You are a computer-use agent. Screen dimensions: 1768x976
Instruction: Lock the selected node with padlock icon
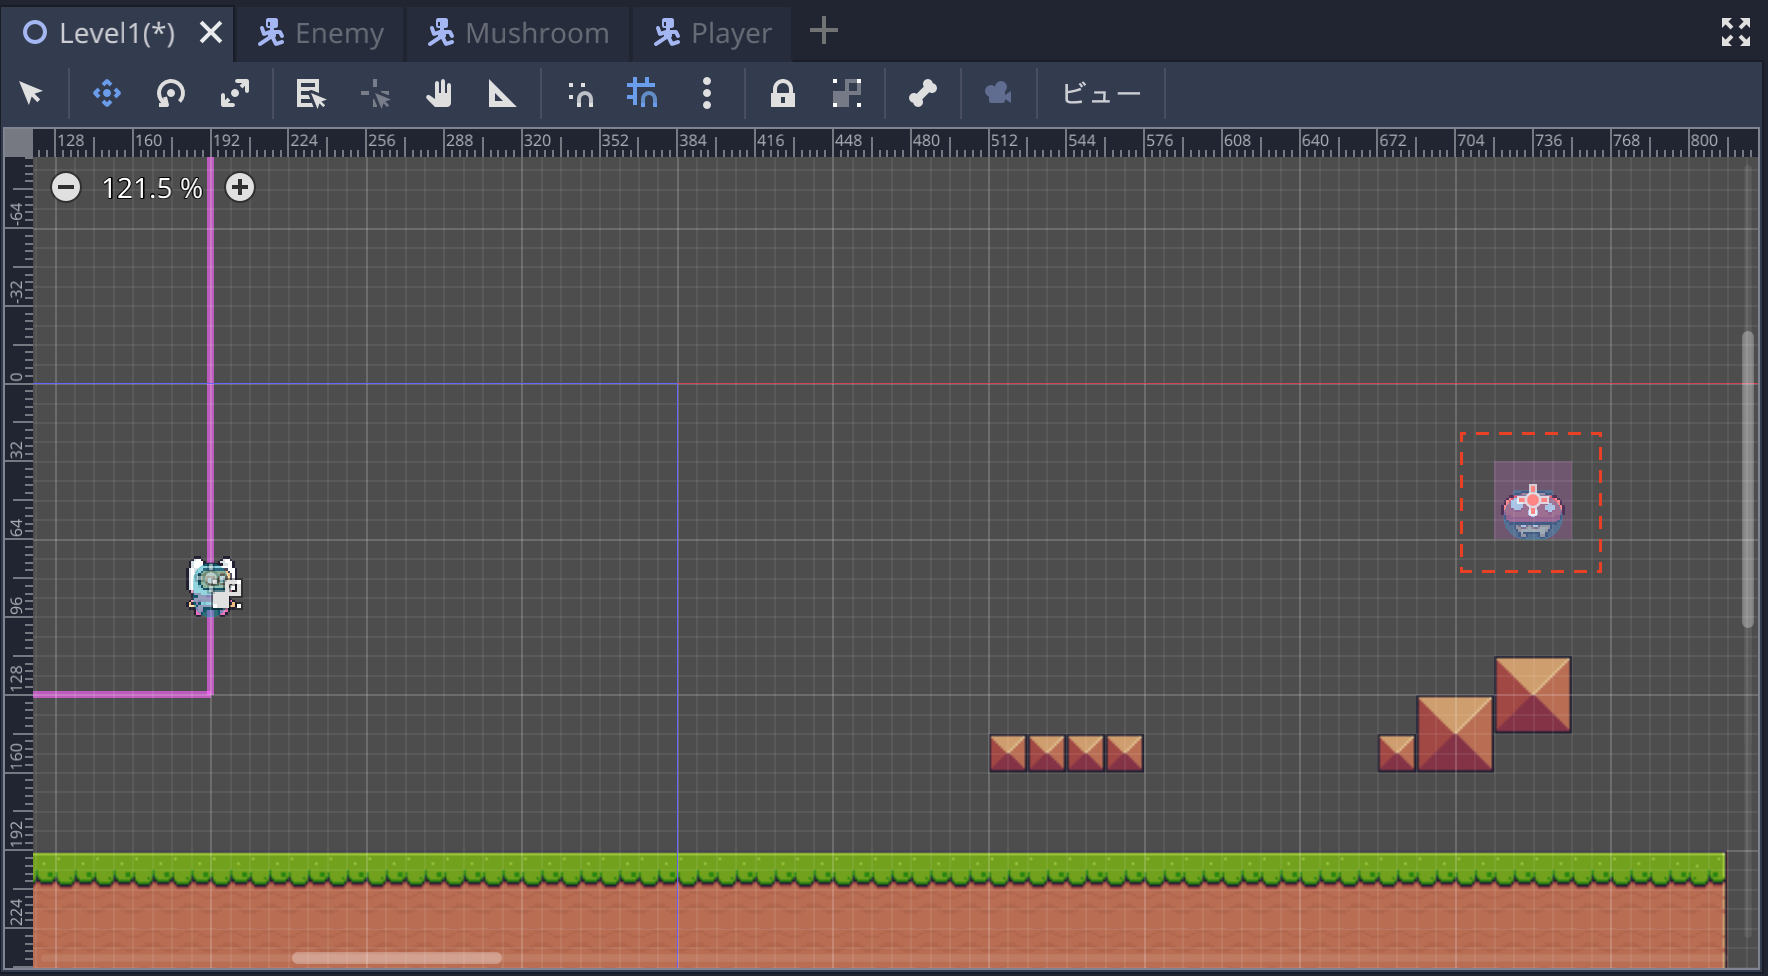point(783,94)
